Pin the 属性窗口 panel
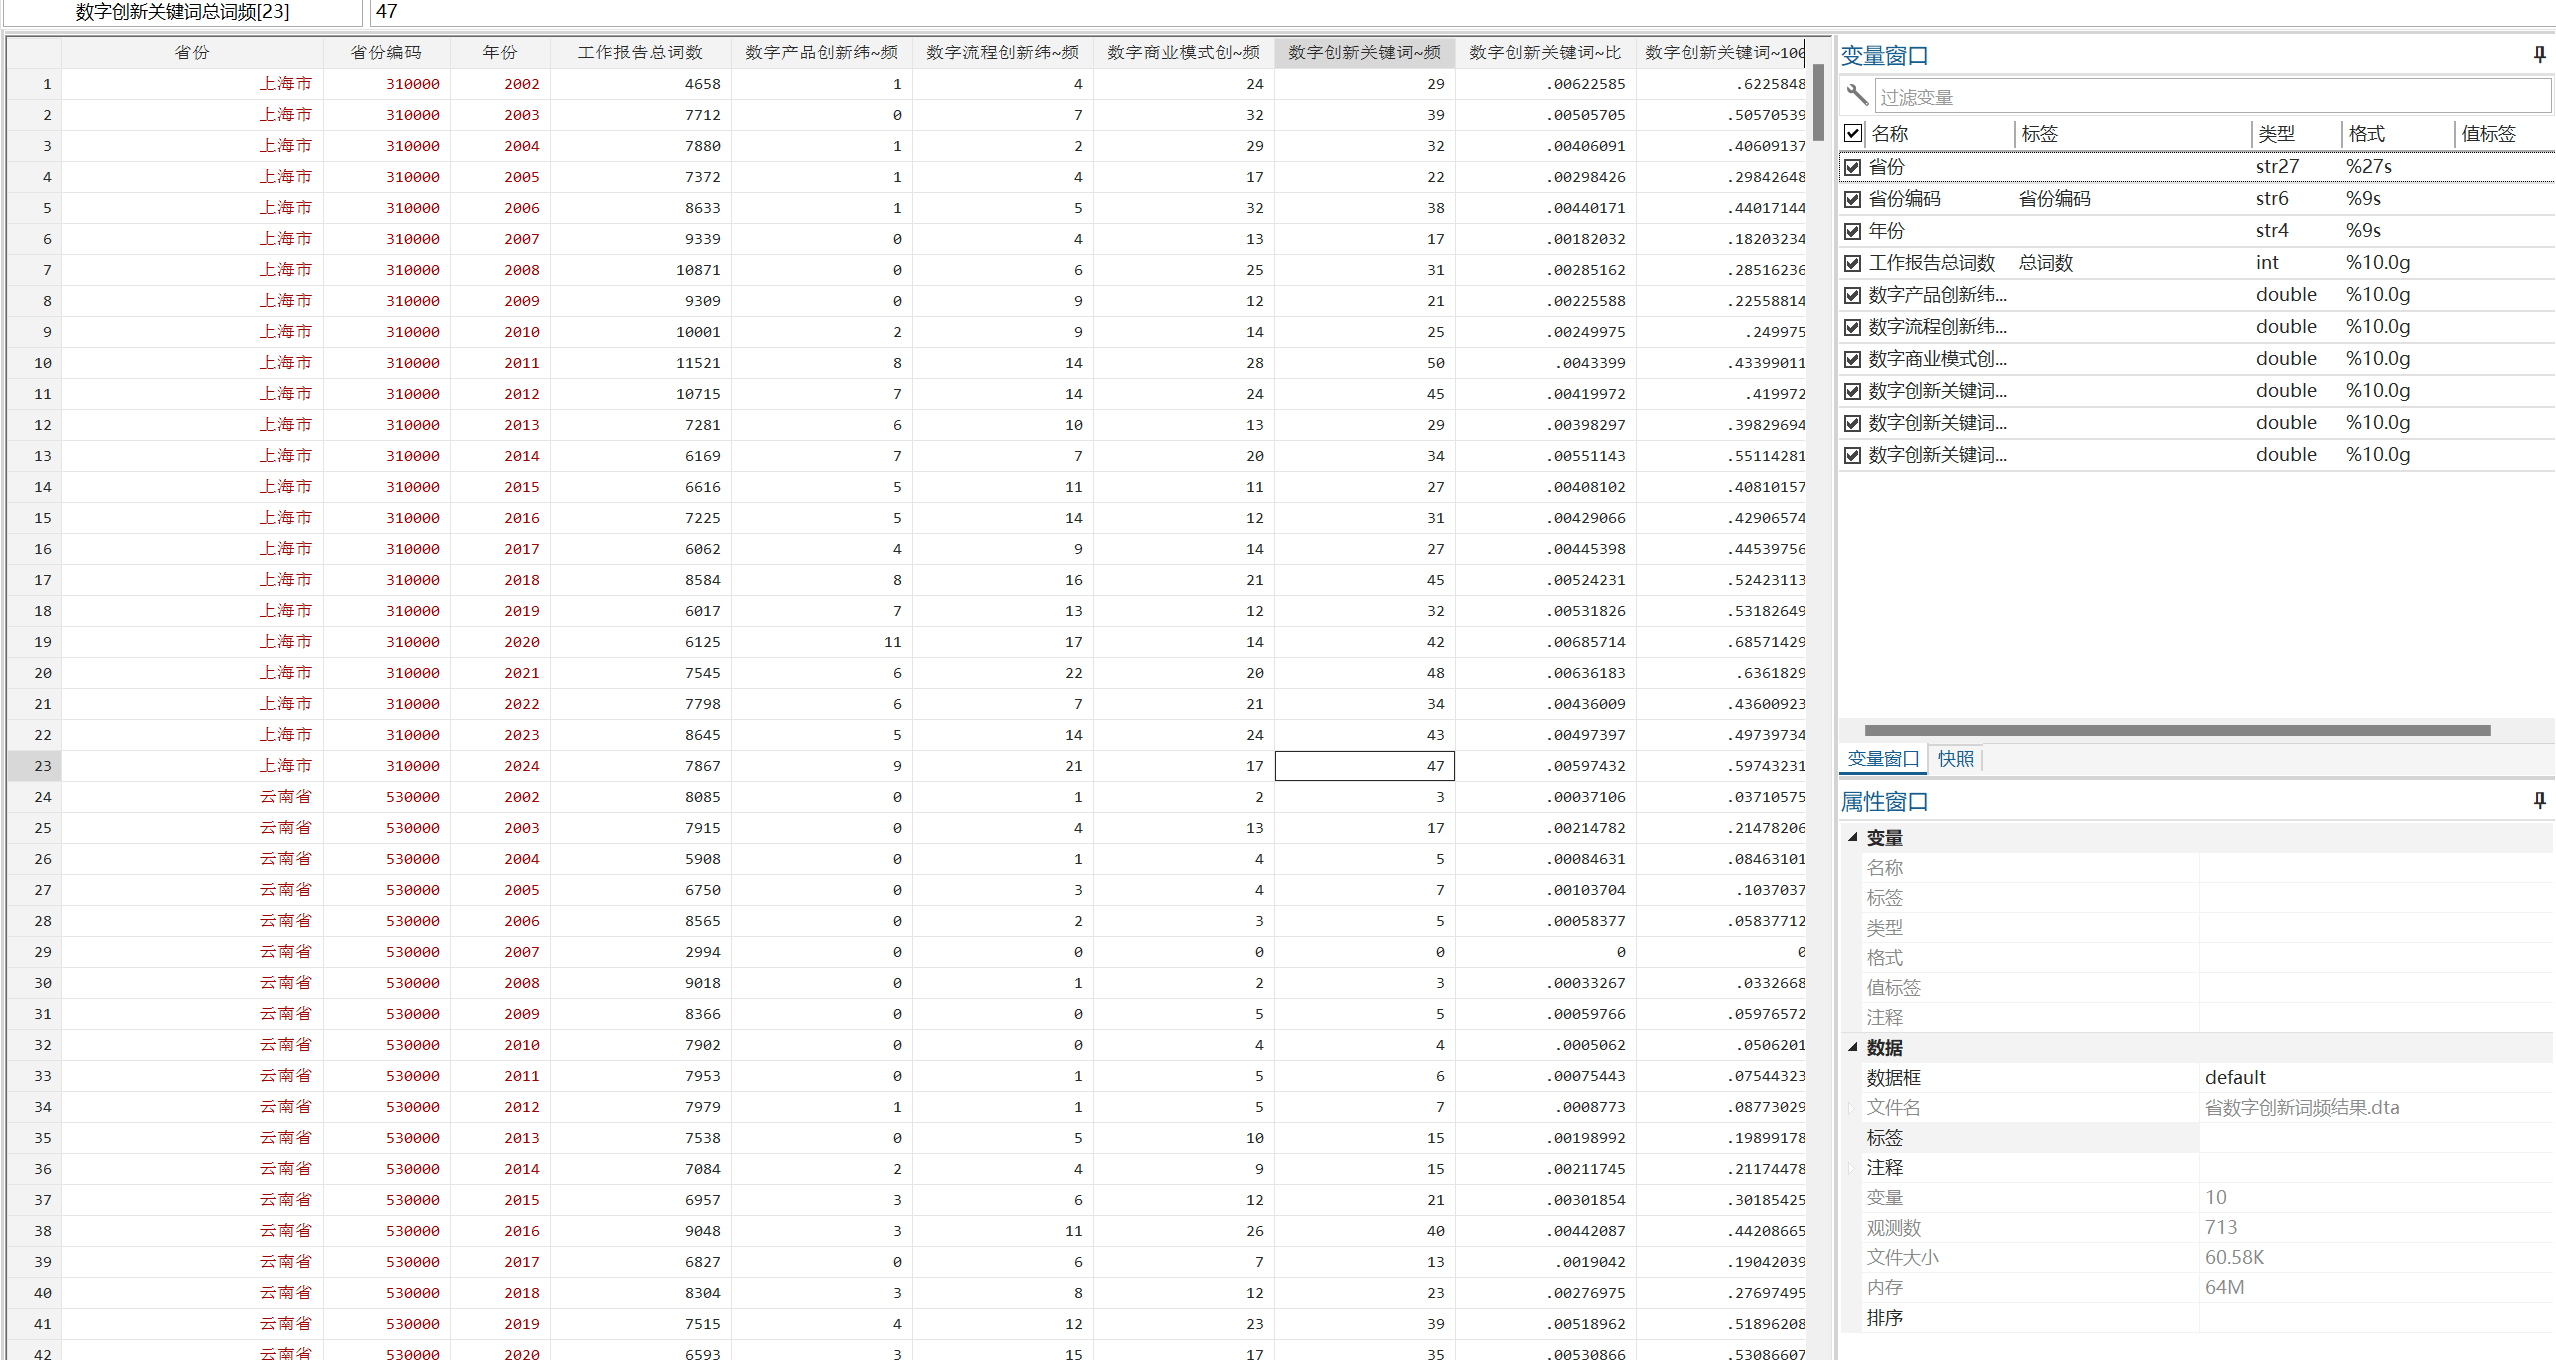This screenshot has height=1360, width=2556. 2538,800
